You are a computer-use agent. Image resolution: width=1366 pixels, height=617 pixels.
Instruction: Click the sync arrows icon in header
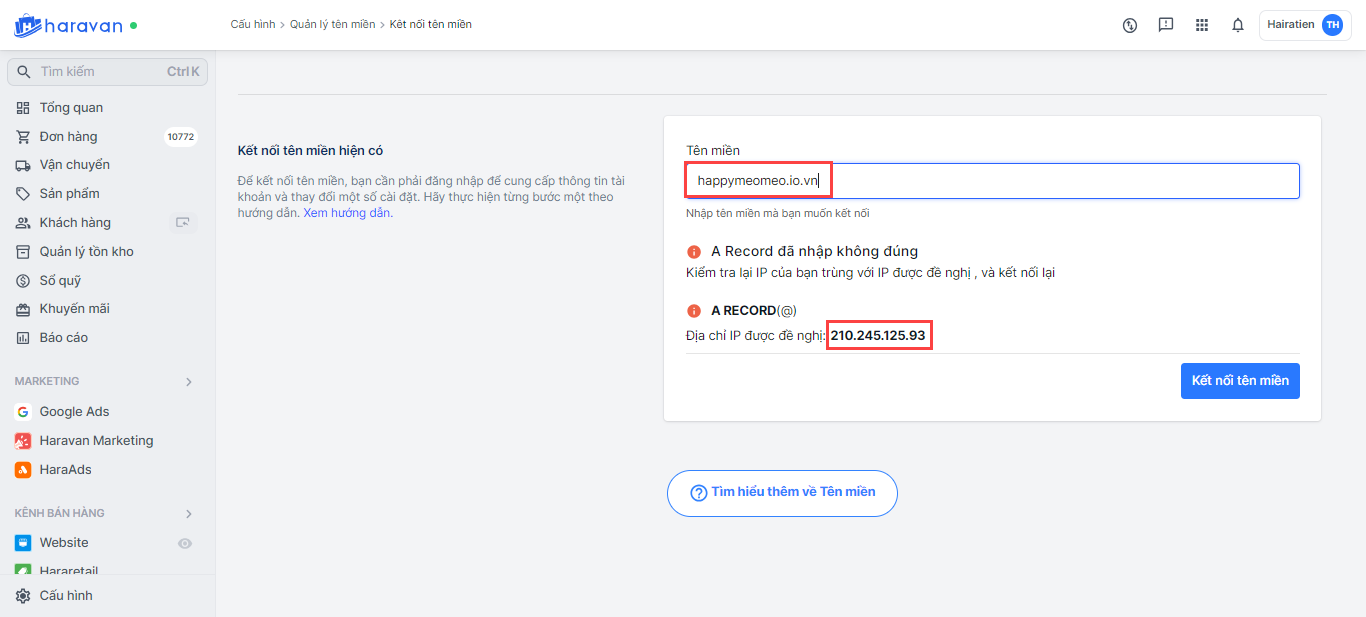click(1130, 25)
